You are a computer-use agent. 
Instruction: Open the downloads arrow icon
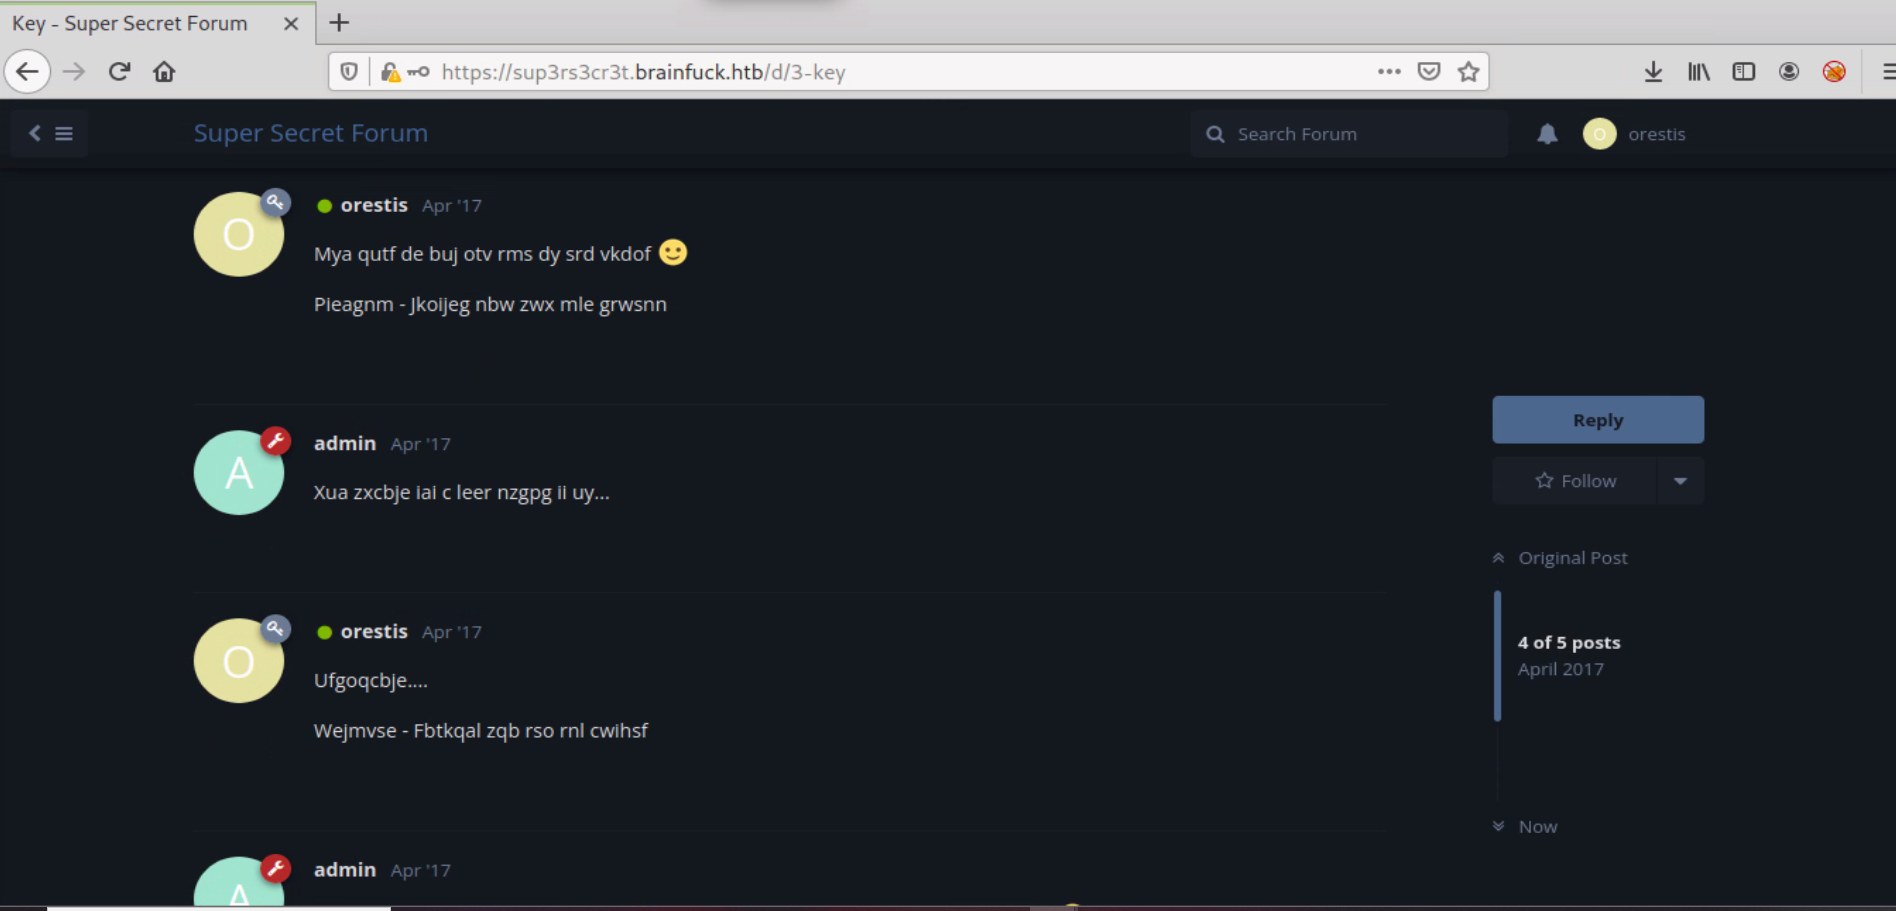click(x=1653, y=72)
